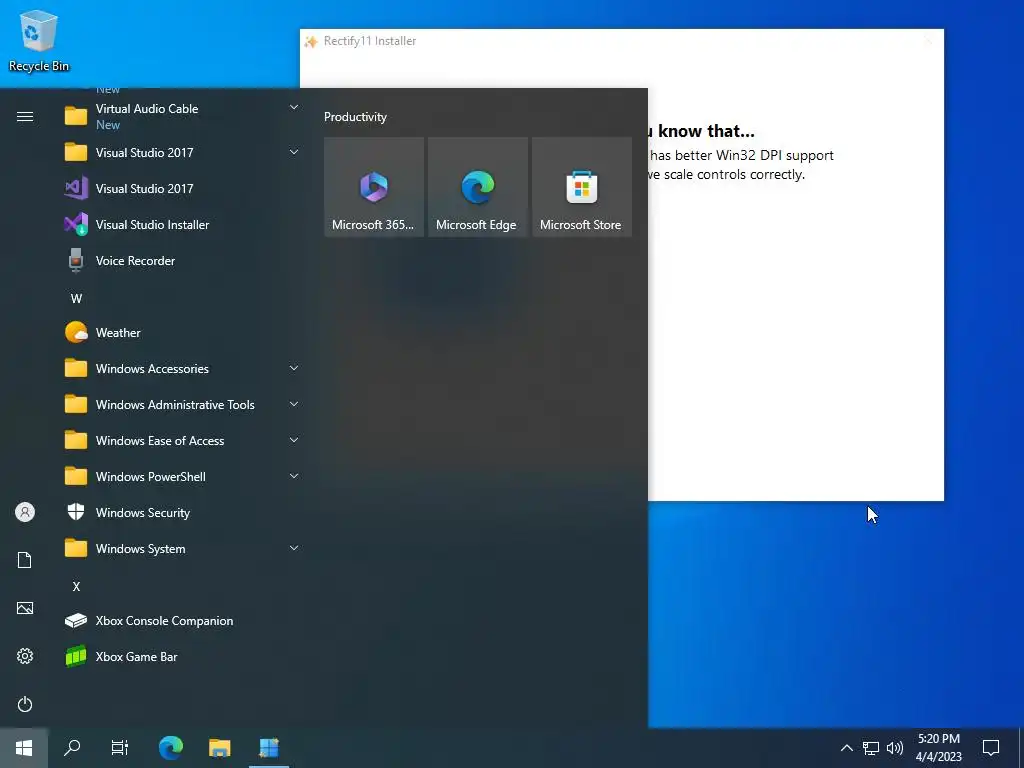Expand the Windows PowerShell chevron
Viewport: 1024px width, 768px height.
(294, 475)
